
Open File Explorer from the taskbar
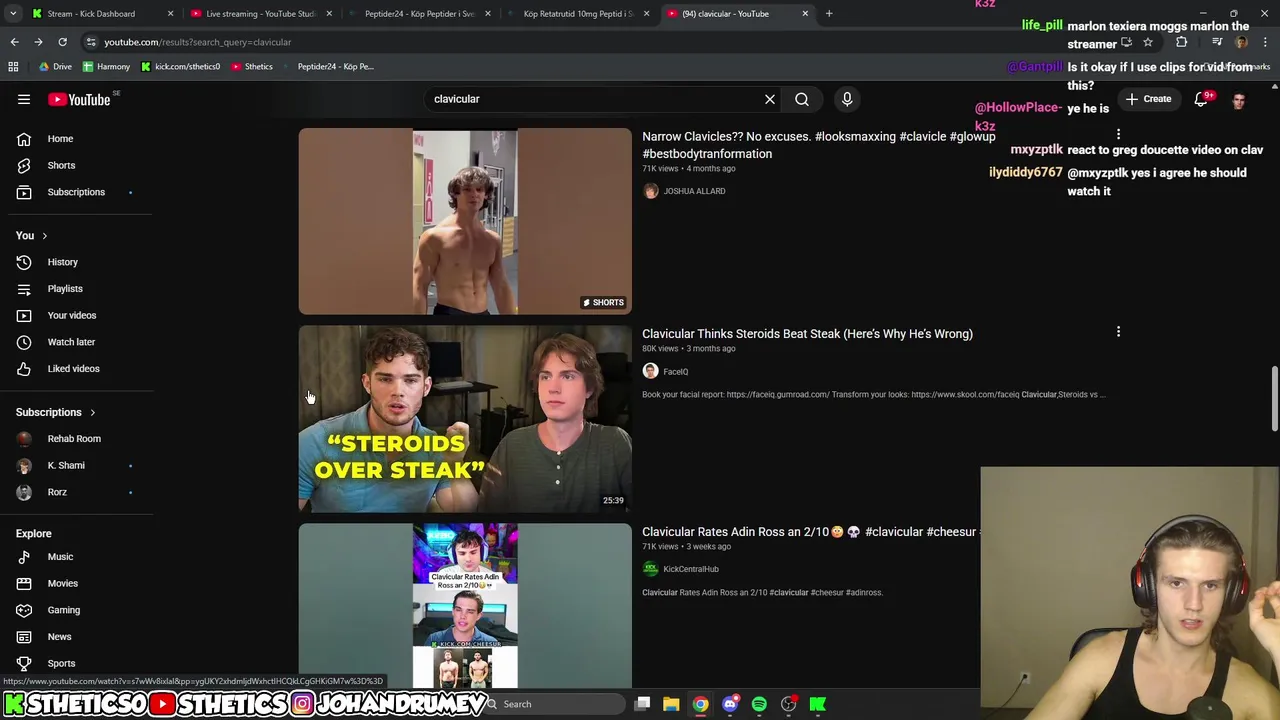click(671, 704)
